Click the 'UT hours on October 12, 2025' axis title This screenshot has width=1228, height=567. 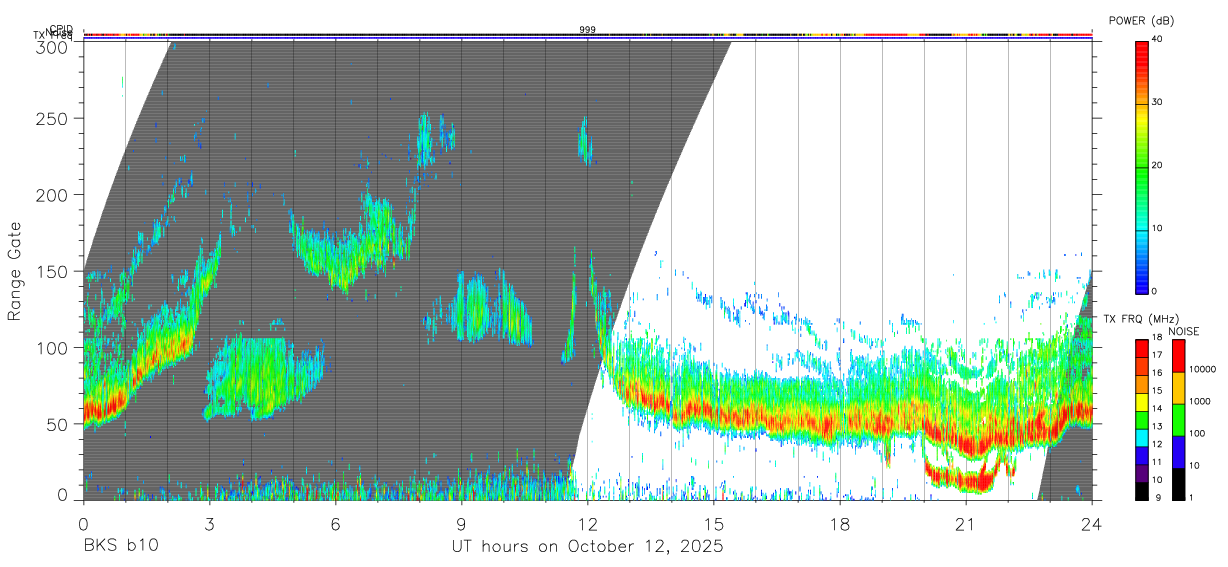pyautogui.click(x=588, y=546)
